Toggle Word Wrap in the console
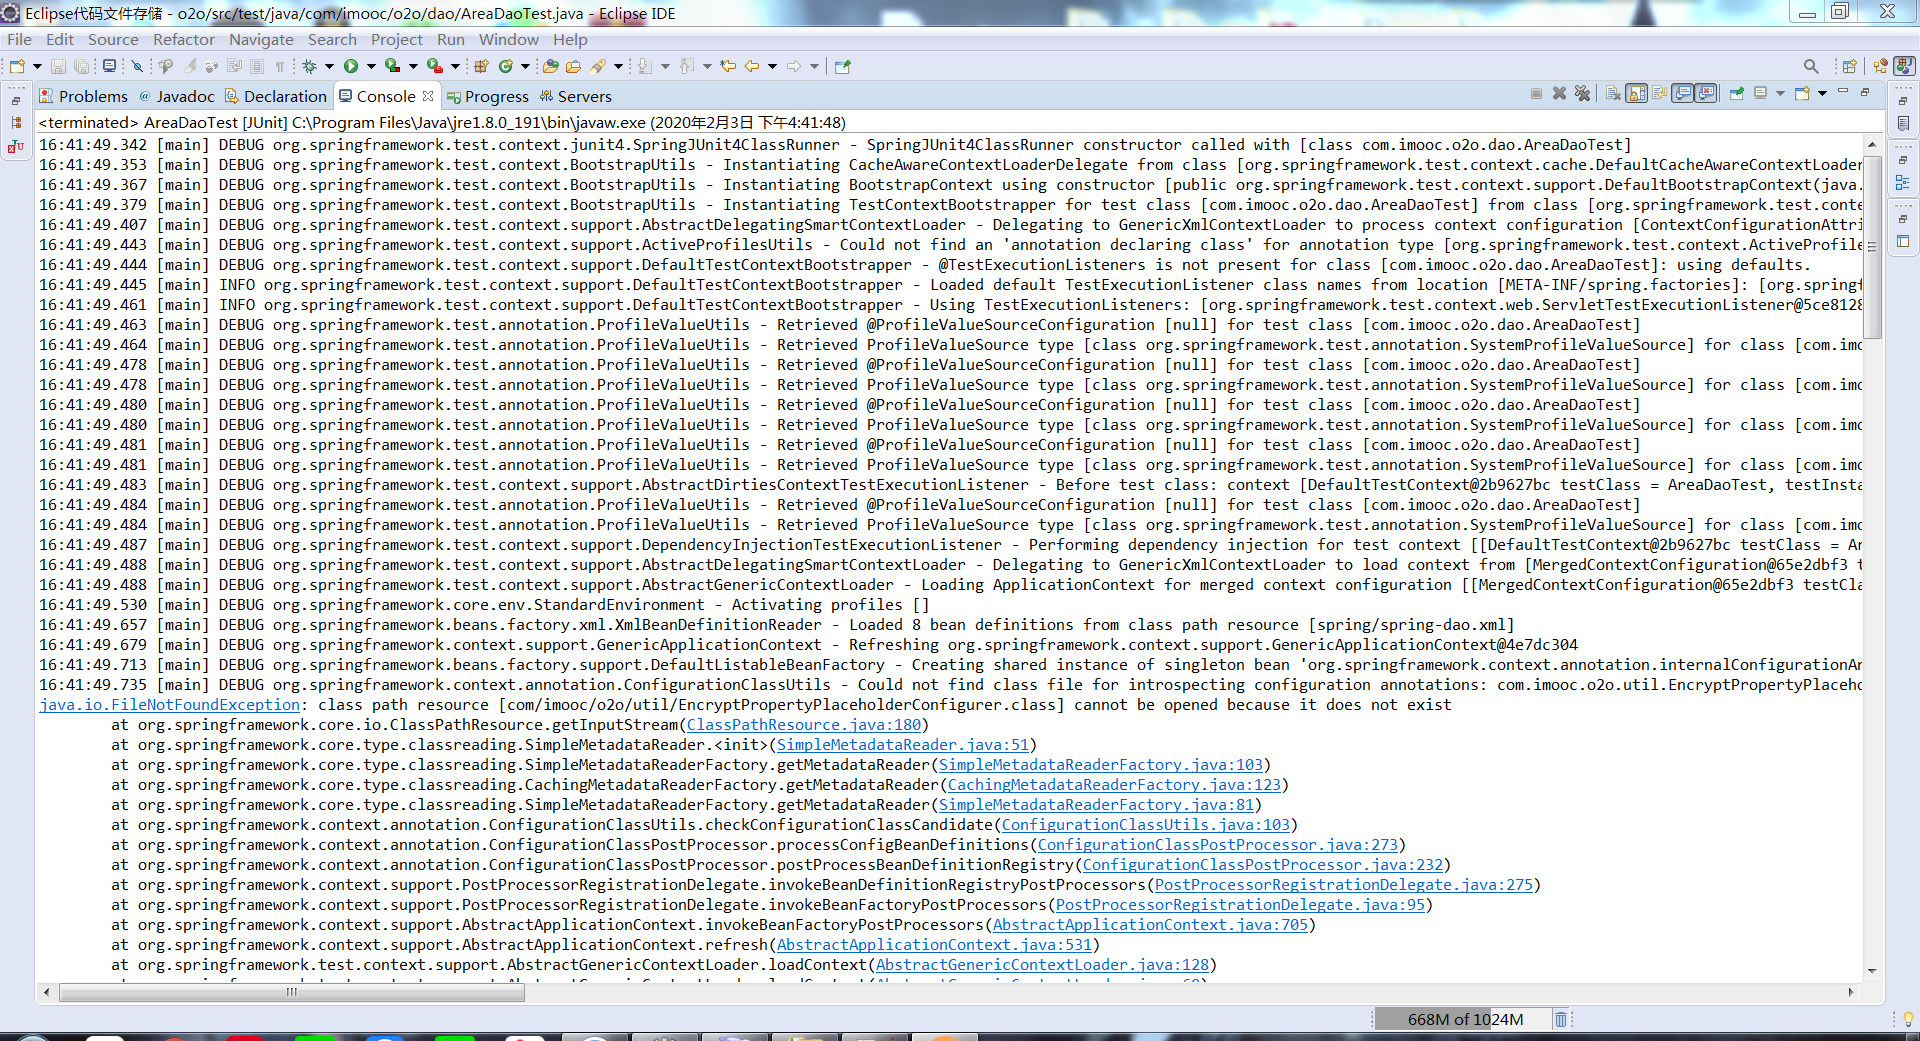This screenshot has width=1920, height=1041. pyautogui.click(x=1659, y=93)
